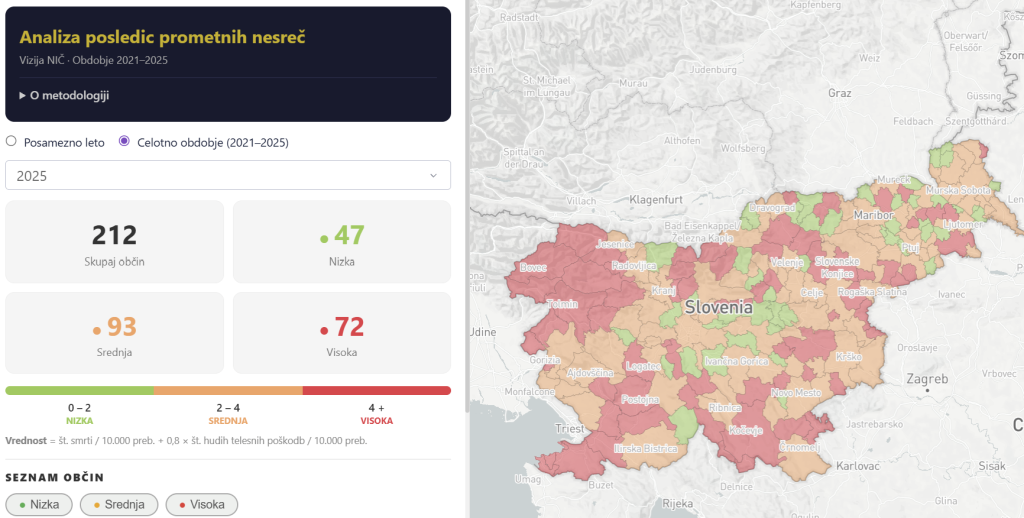Click the 72 Visoka stat card
1024x518 pixels.
(x=342, y=332)
